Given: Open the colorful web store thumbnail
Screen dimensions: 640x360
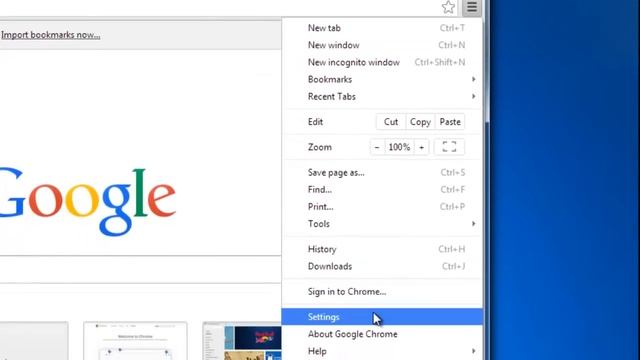Looking at the screenshot, I should tap(242, 341).
